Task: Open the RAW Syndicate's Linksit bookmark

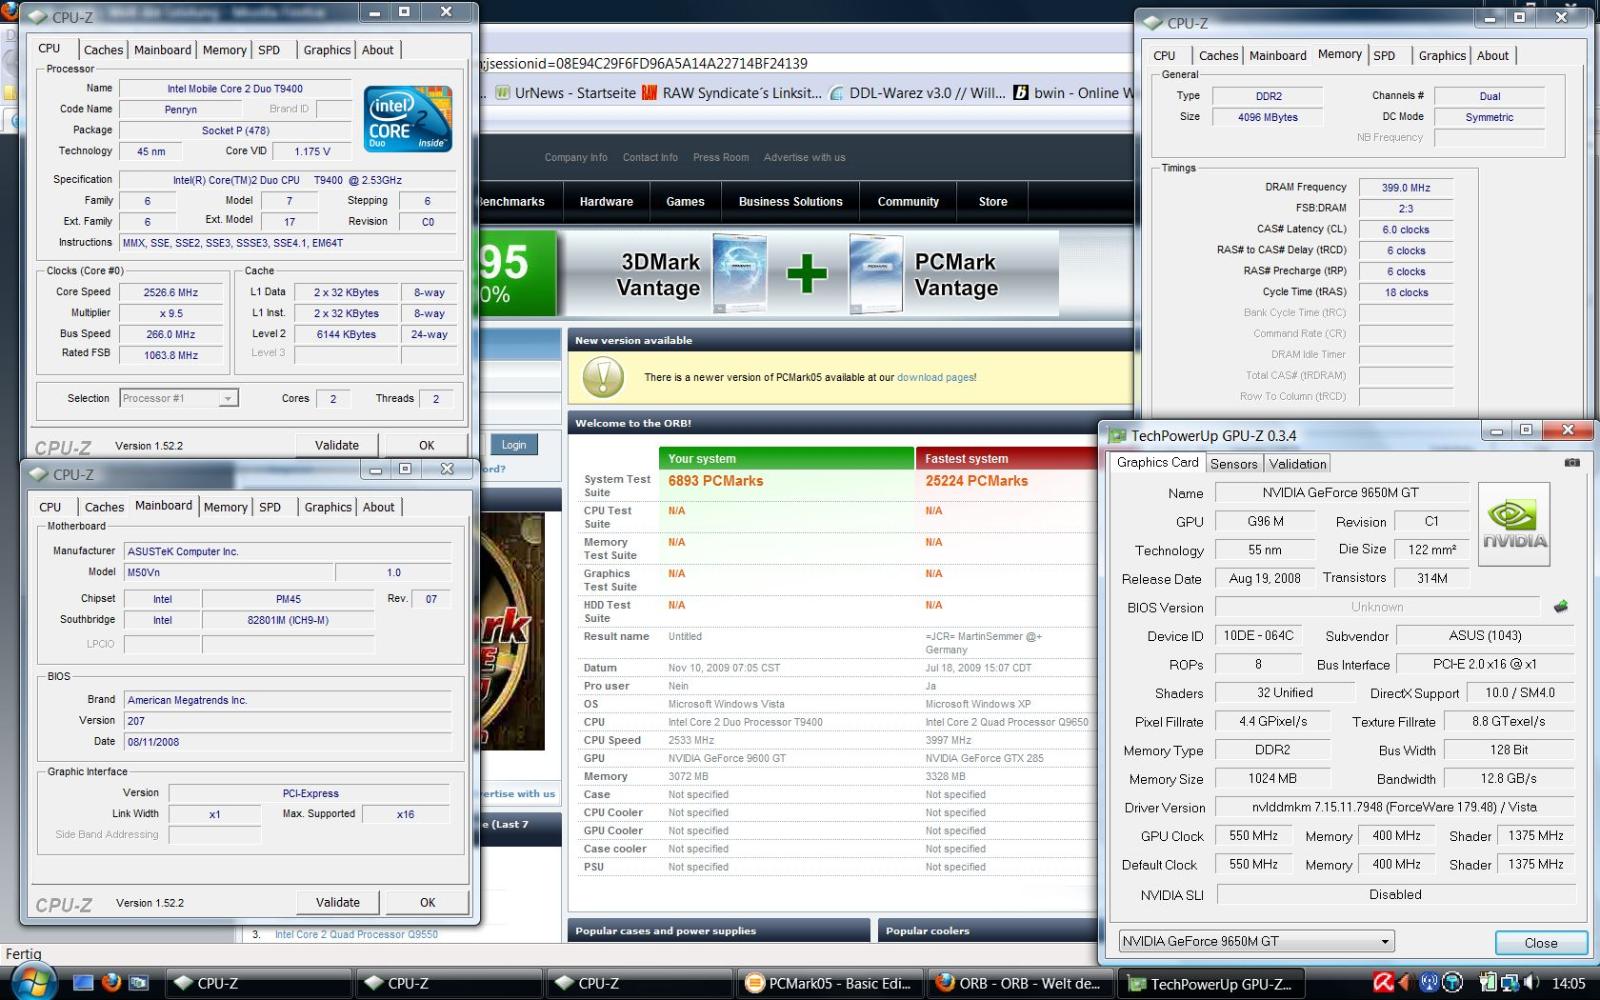Action: [x=731, y=93]
